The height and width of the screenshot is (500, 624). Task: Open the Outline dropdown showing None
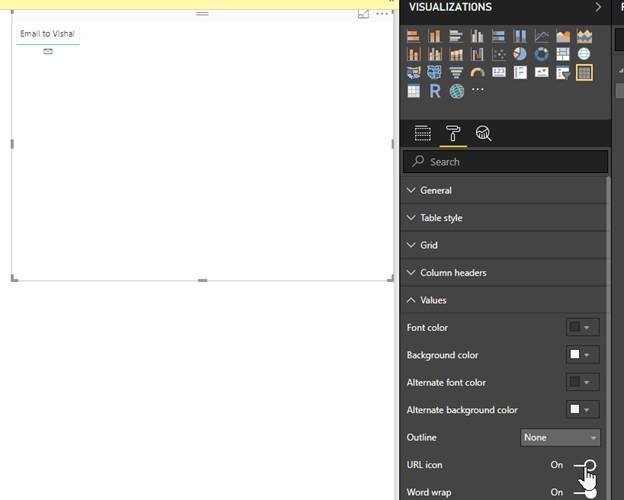560,437
